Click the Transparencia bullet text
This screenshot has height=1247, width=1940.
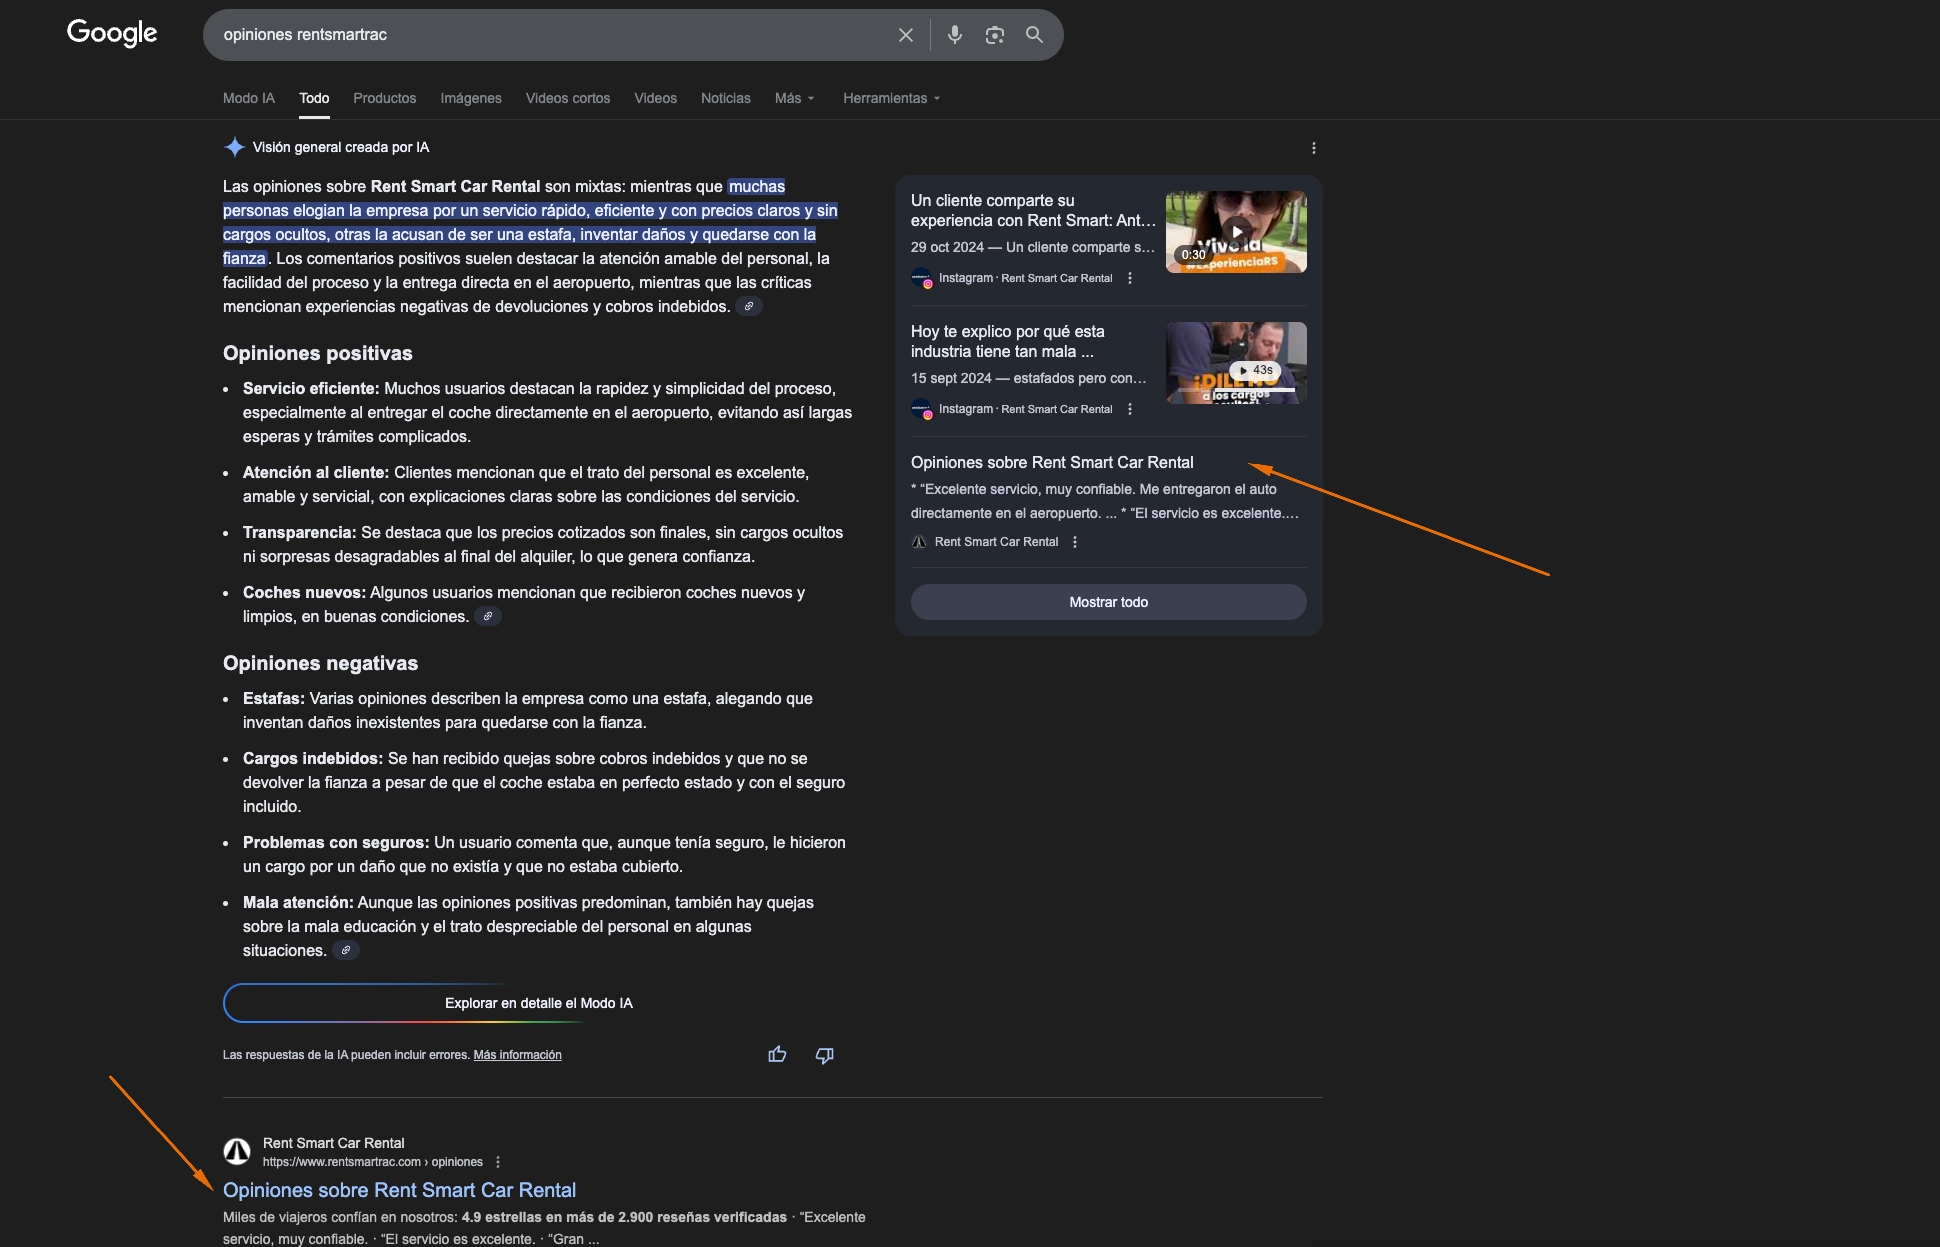tap(543, 544)
